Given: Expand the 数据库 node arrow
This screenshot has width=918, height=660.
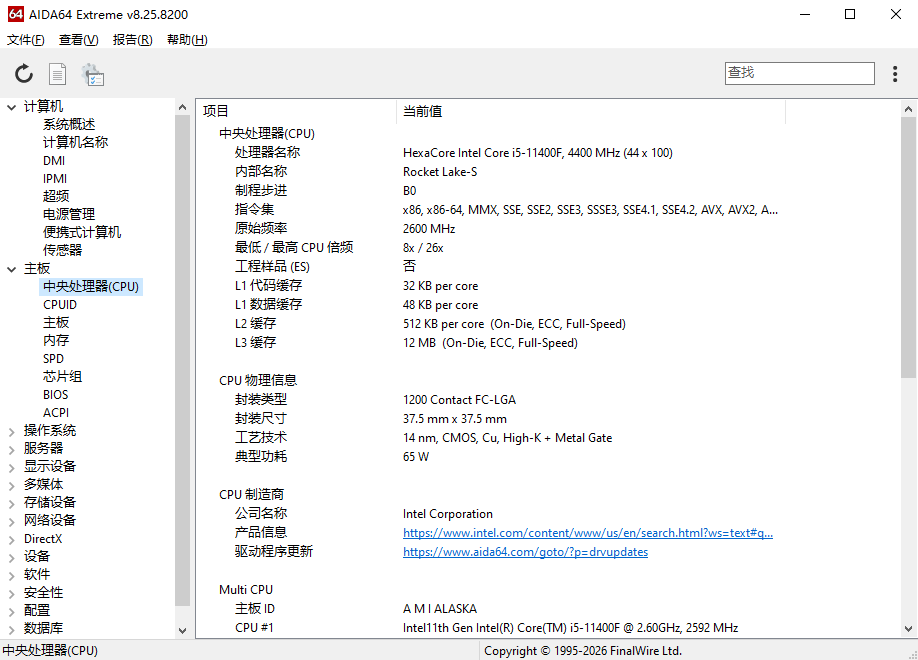Looking at the screenshot, I should pyautogui.click(x=11, y=630).
